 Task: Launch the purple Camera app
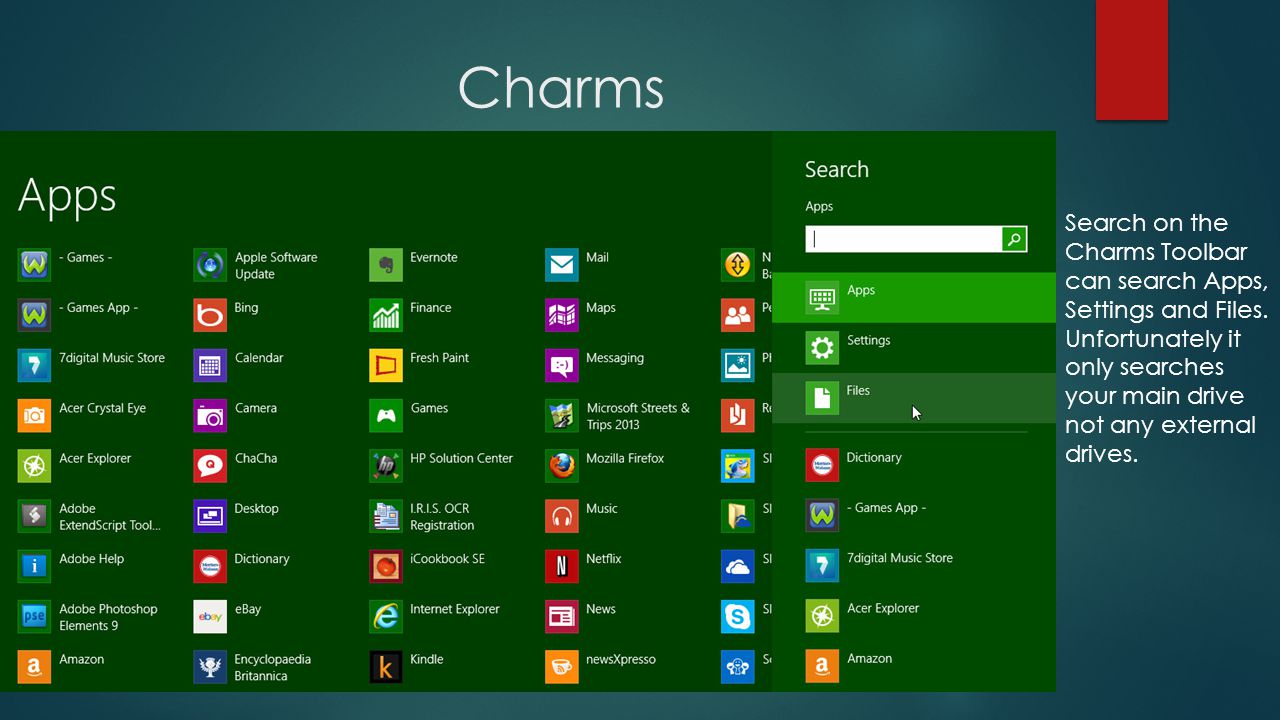[236, 415]
